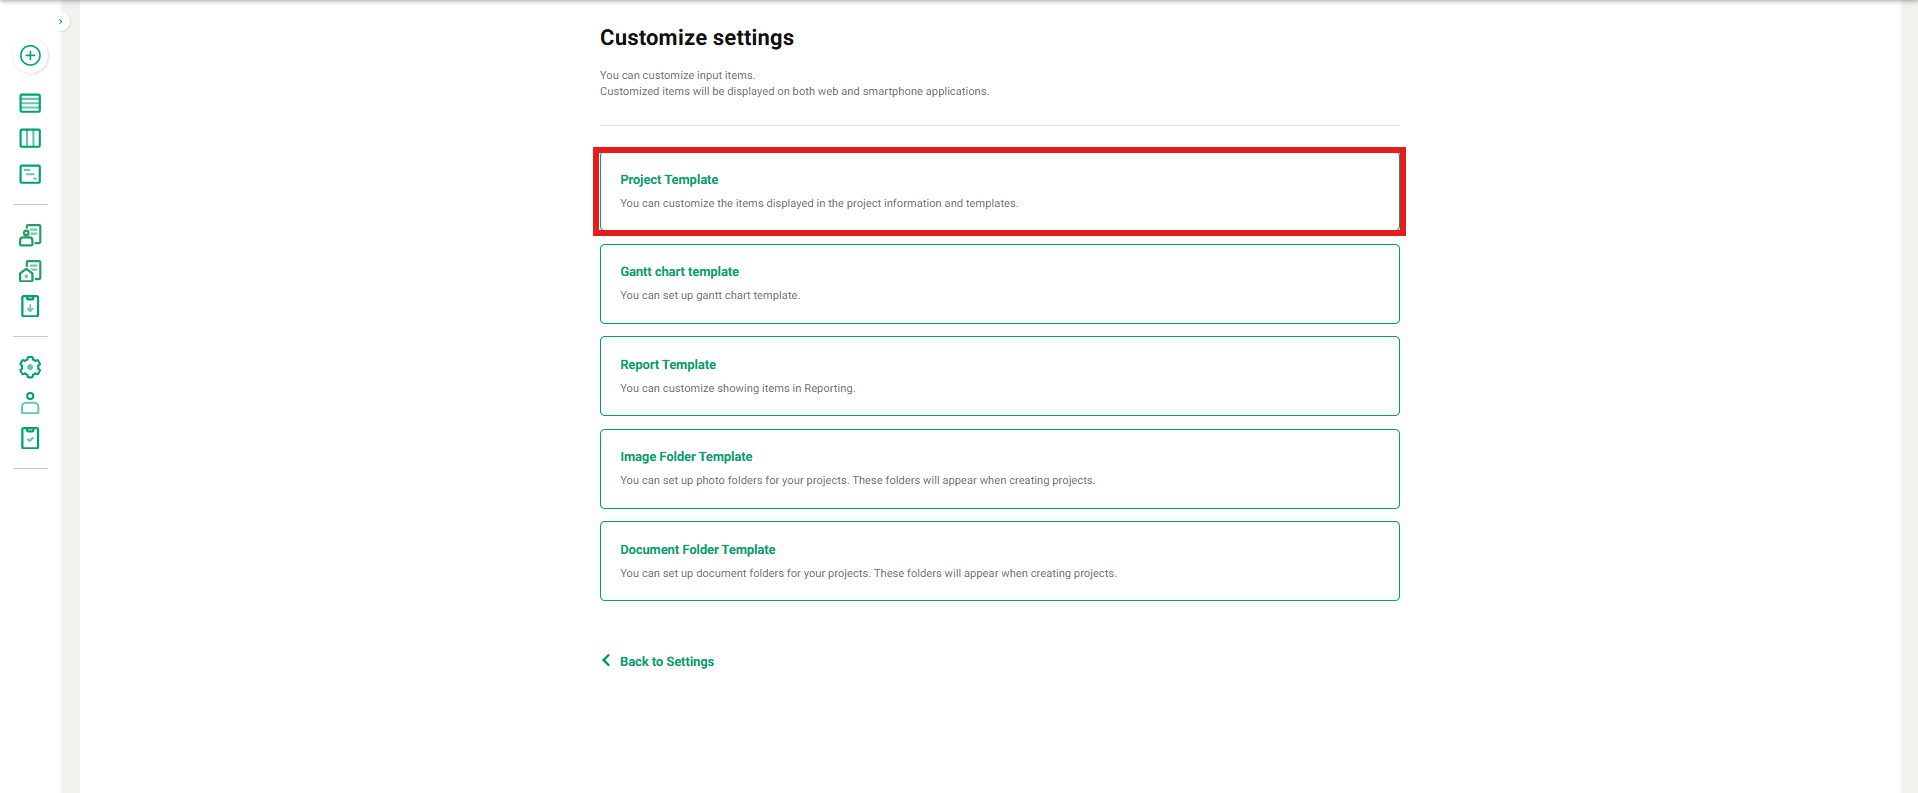
Task: Click the Customize settings page heading
Action: click(x=696, y=38)
